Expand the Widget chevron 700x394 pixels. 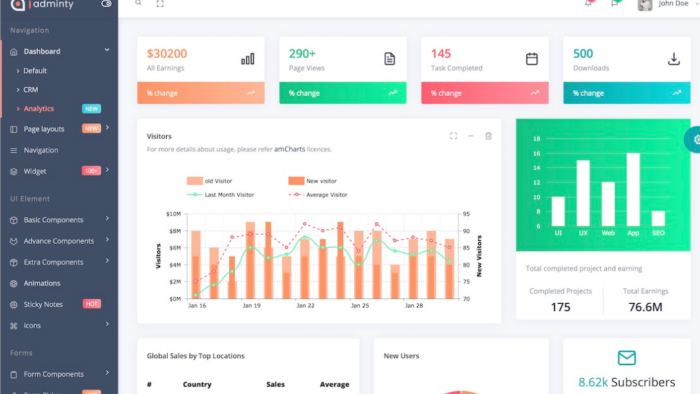[x=107, y=170]
